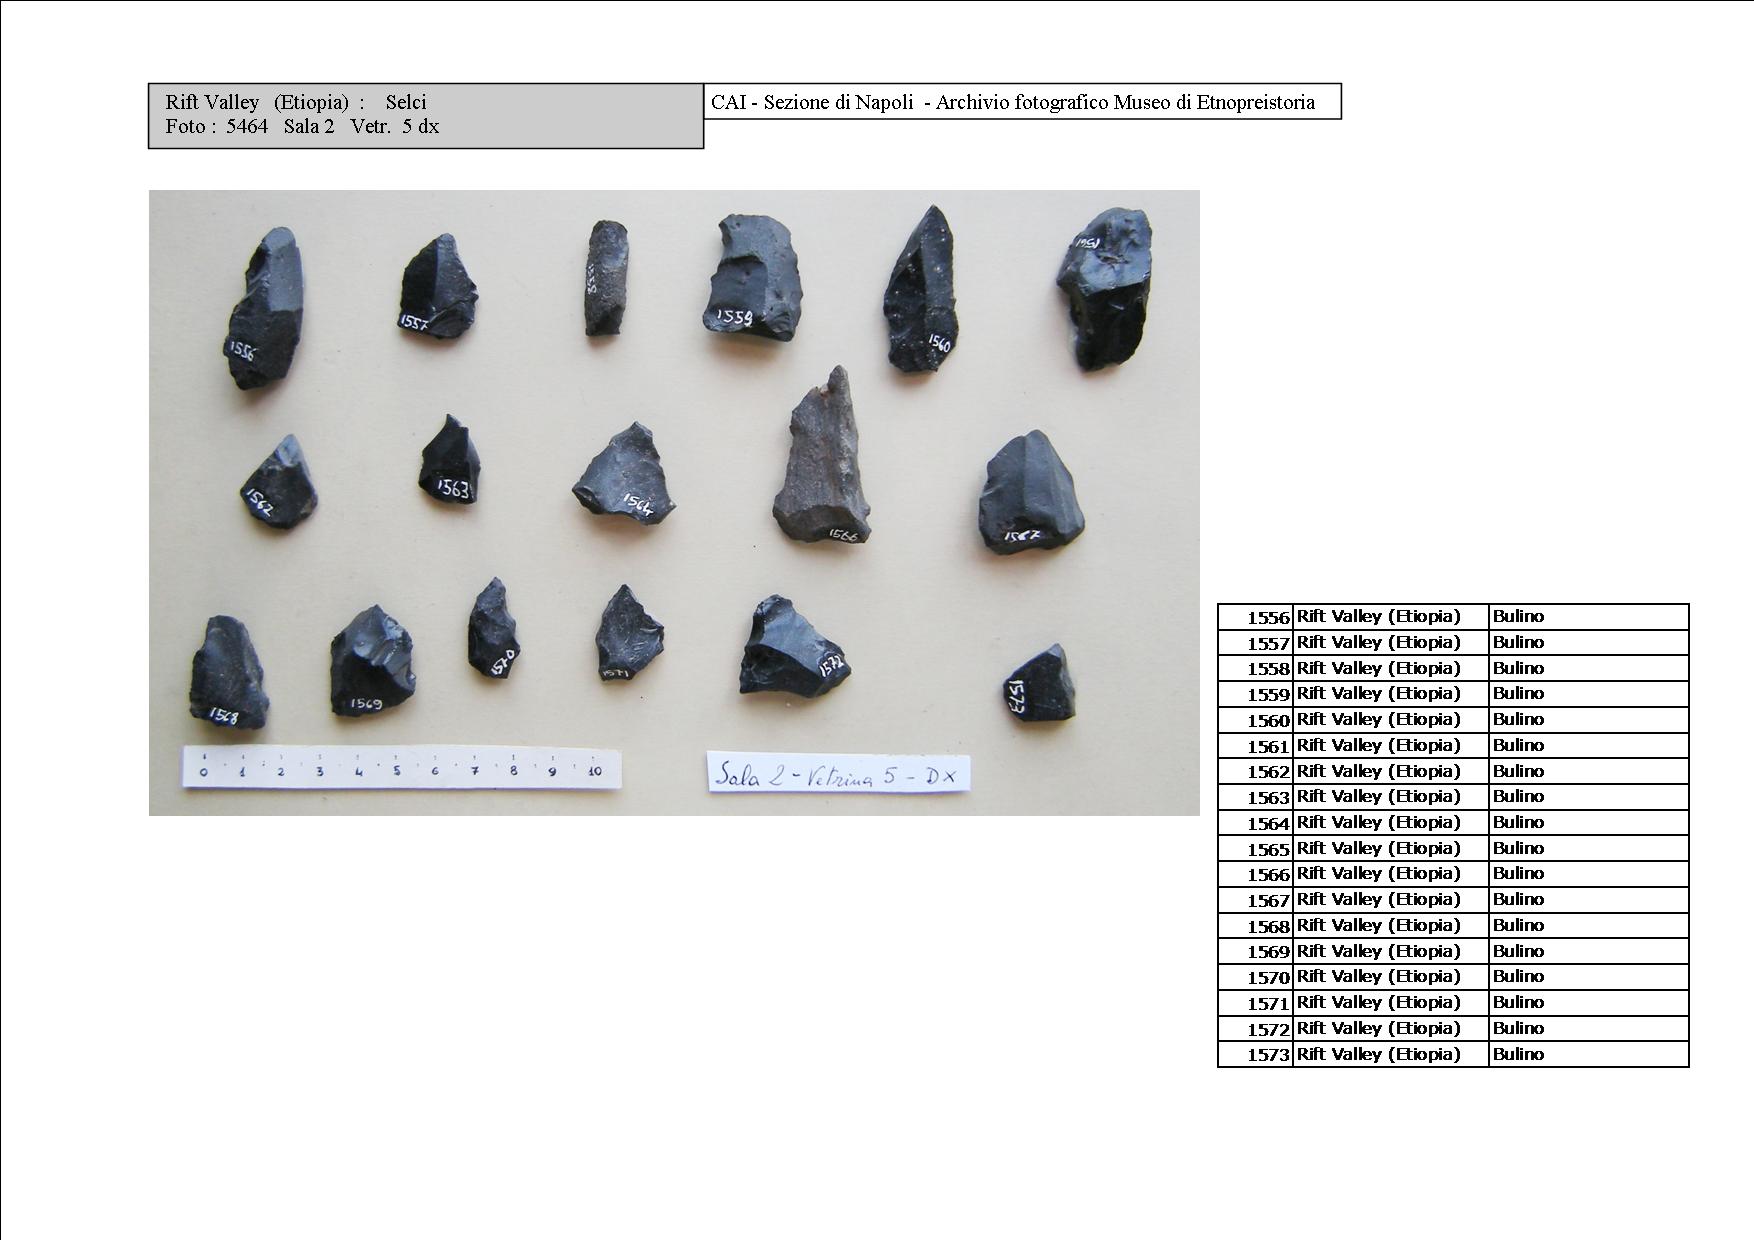Select the stone tool labeled 1557 in the photo
Screen dimensions: 1754x1240
pos(439,287)
